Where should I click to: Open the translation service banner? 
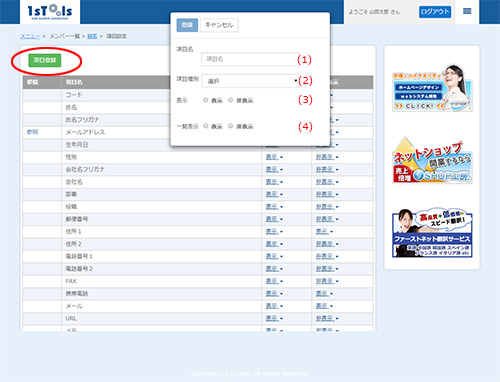pos(432,234)
